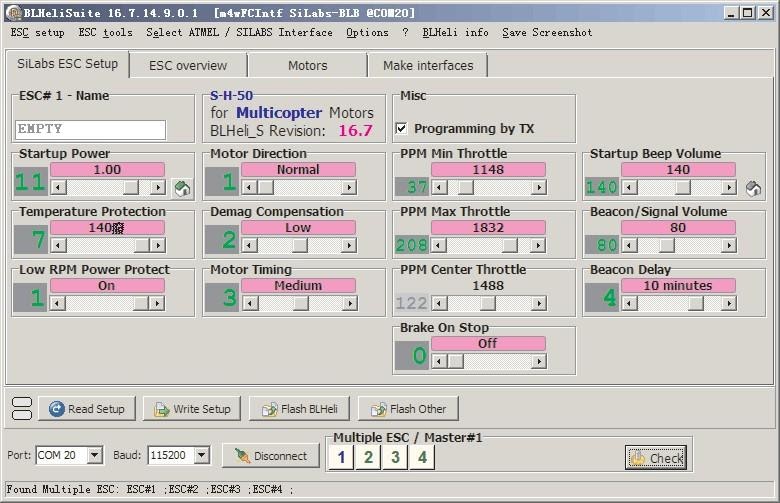Select ESC number 2 in Multiple ESC
Screen dimensions: 780x503
point(368,457)
